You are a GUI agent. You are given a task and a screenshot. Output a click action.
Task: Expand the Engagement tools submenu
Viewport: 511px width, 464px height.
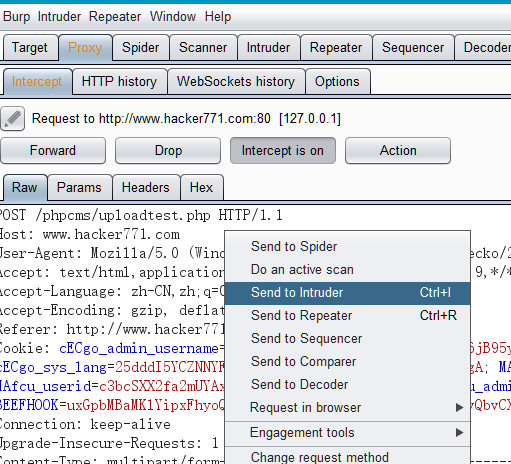click(x=347, y=433)
